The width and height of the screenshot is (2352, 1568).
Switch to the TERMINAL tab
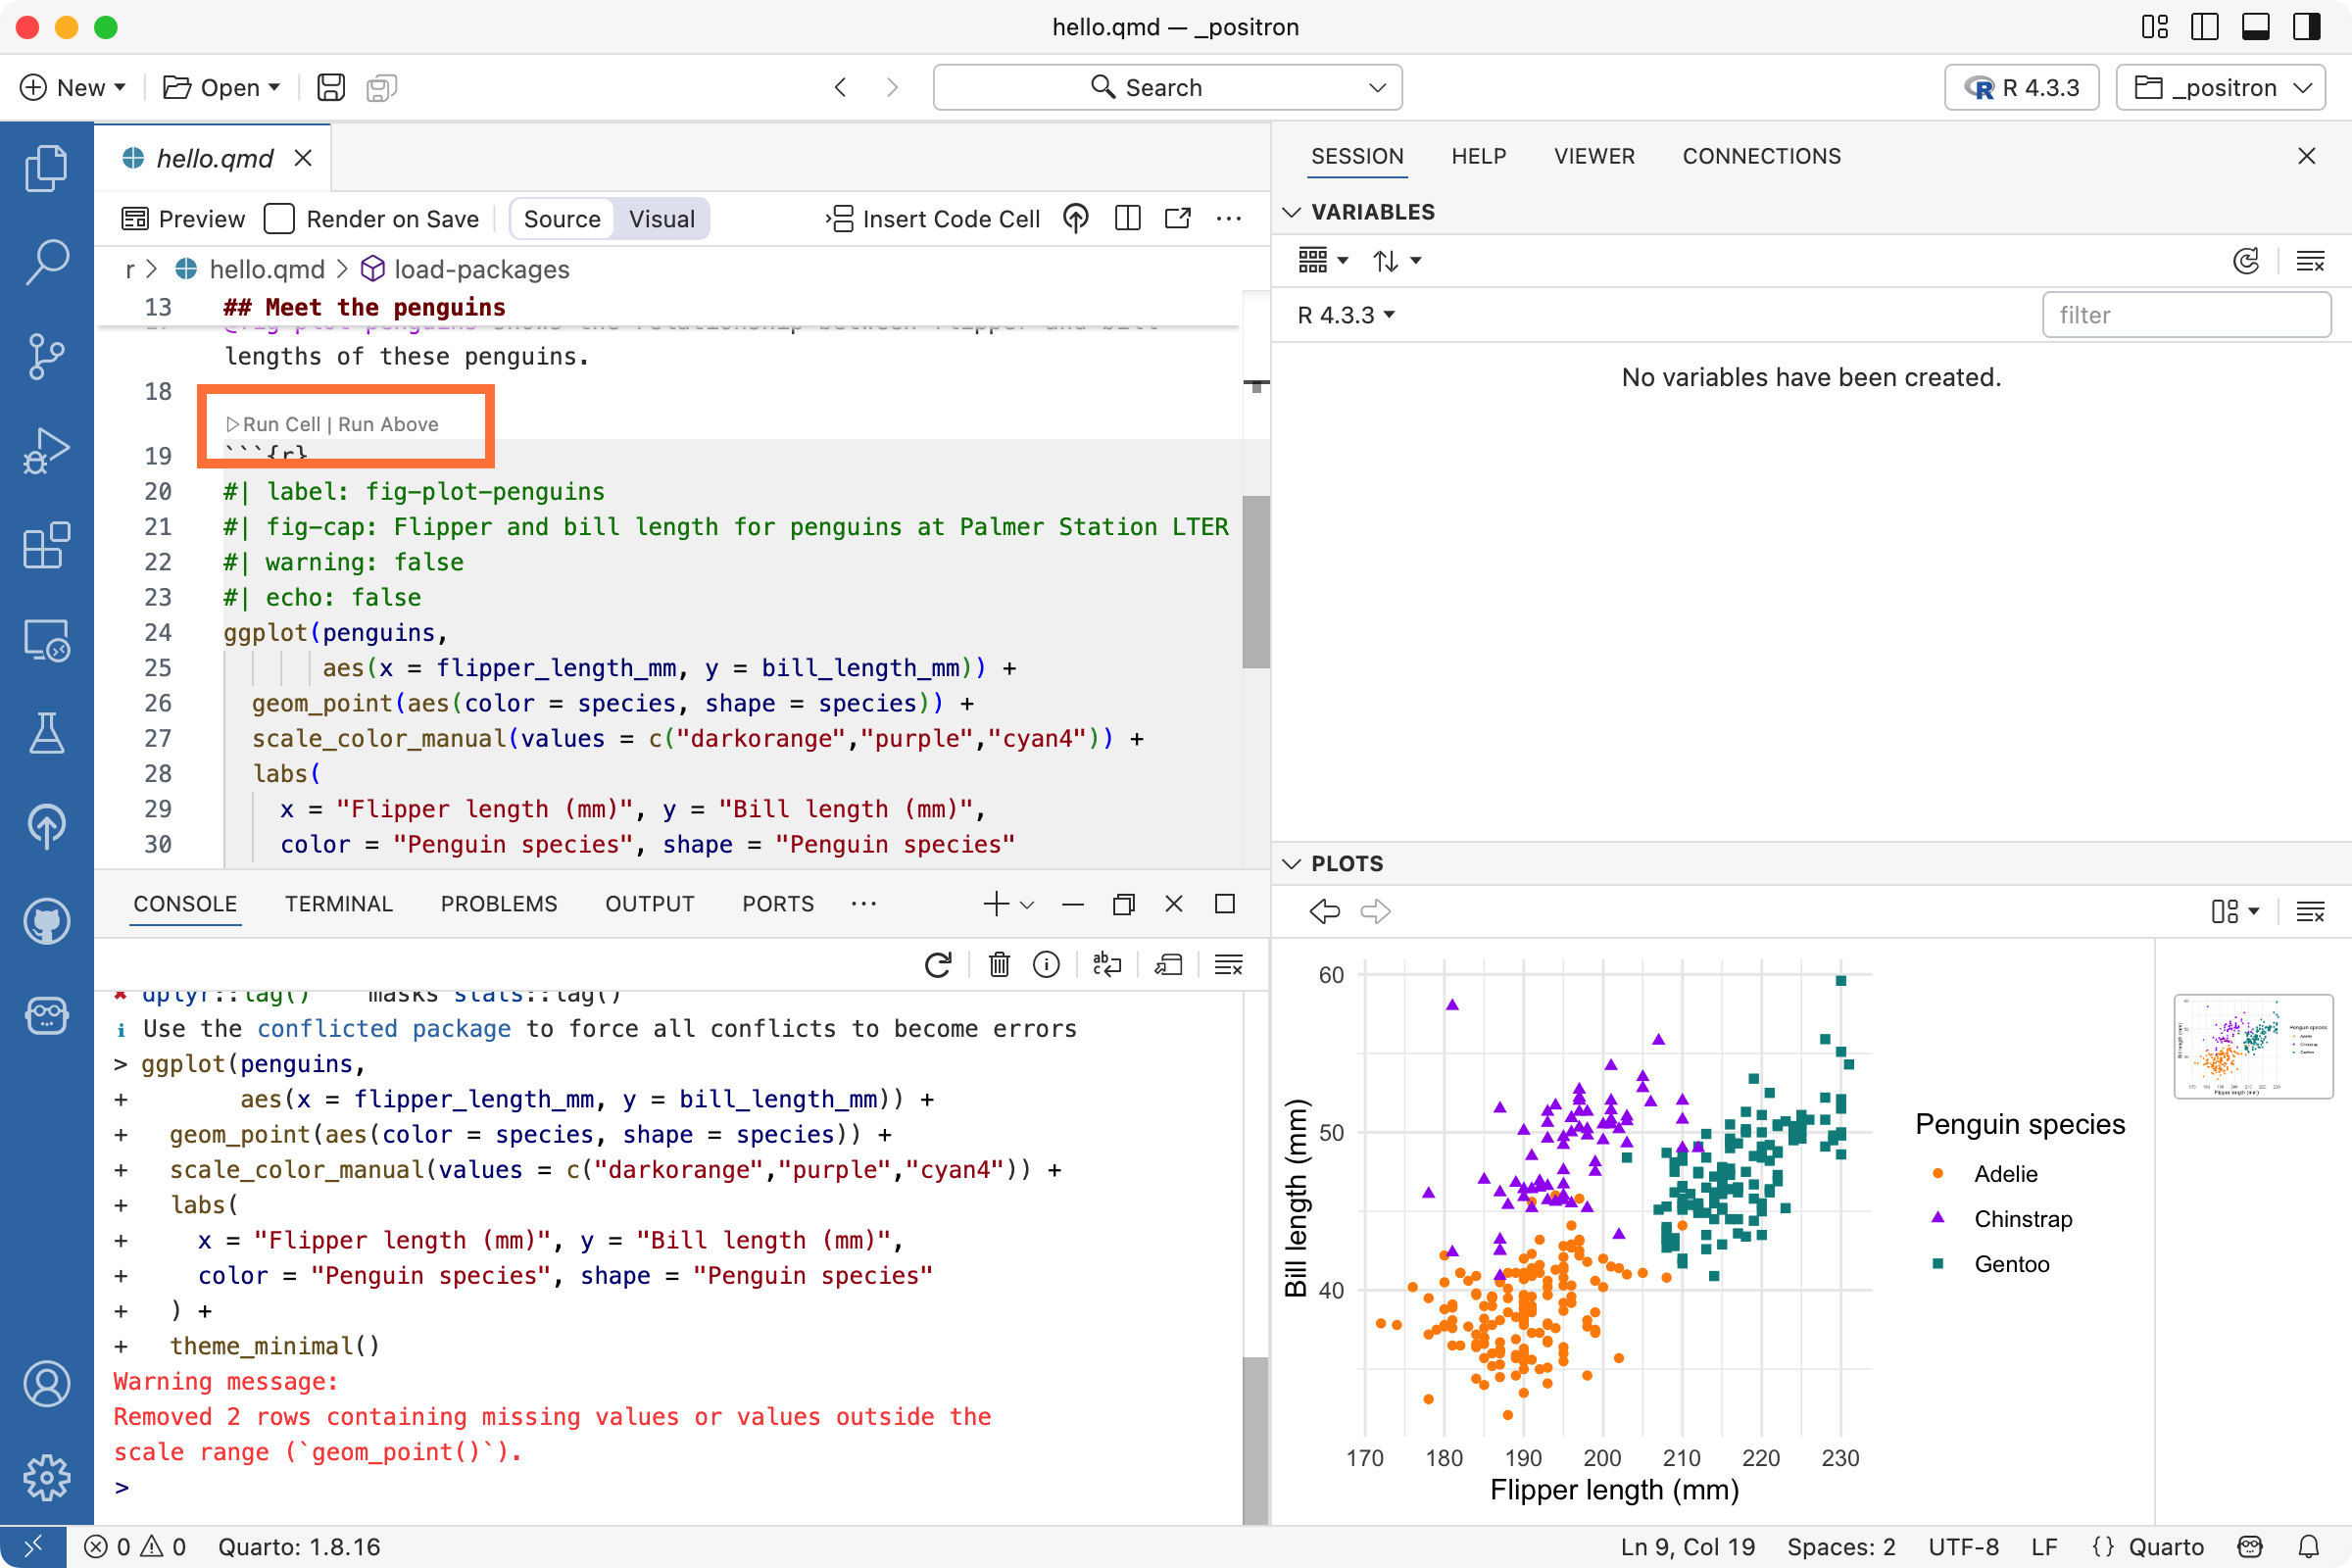click(338, 903)
